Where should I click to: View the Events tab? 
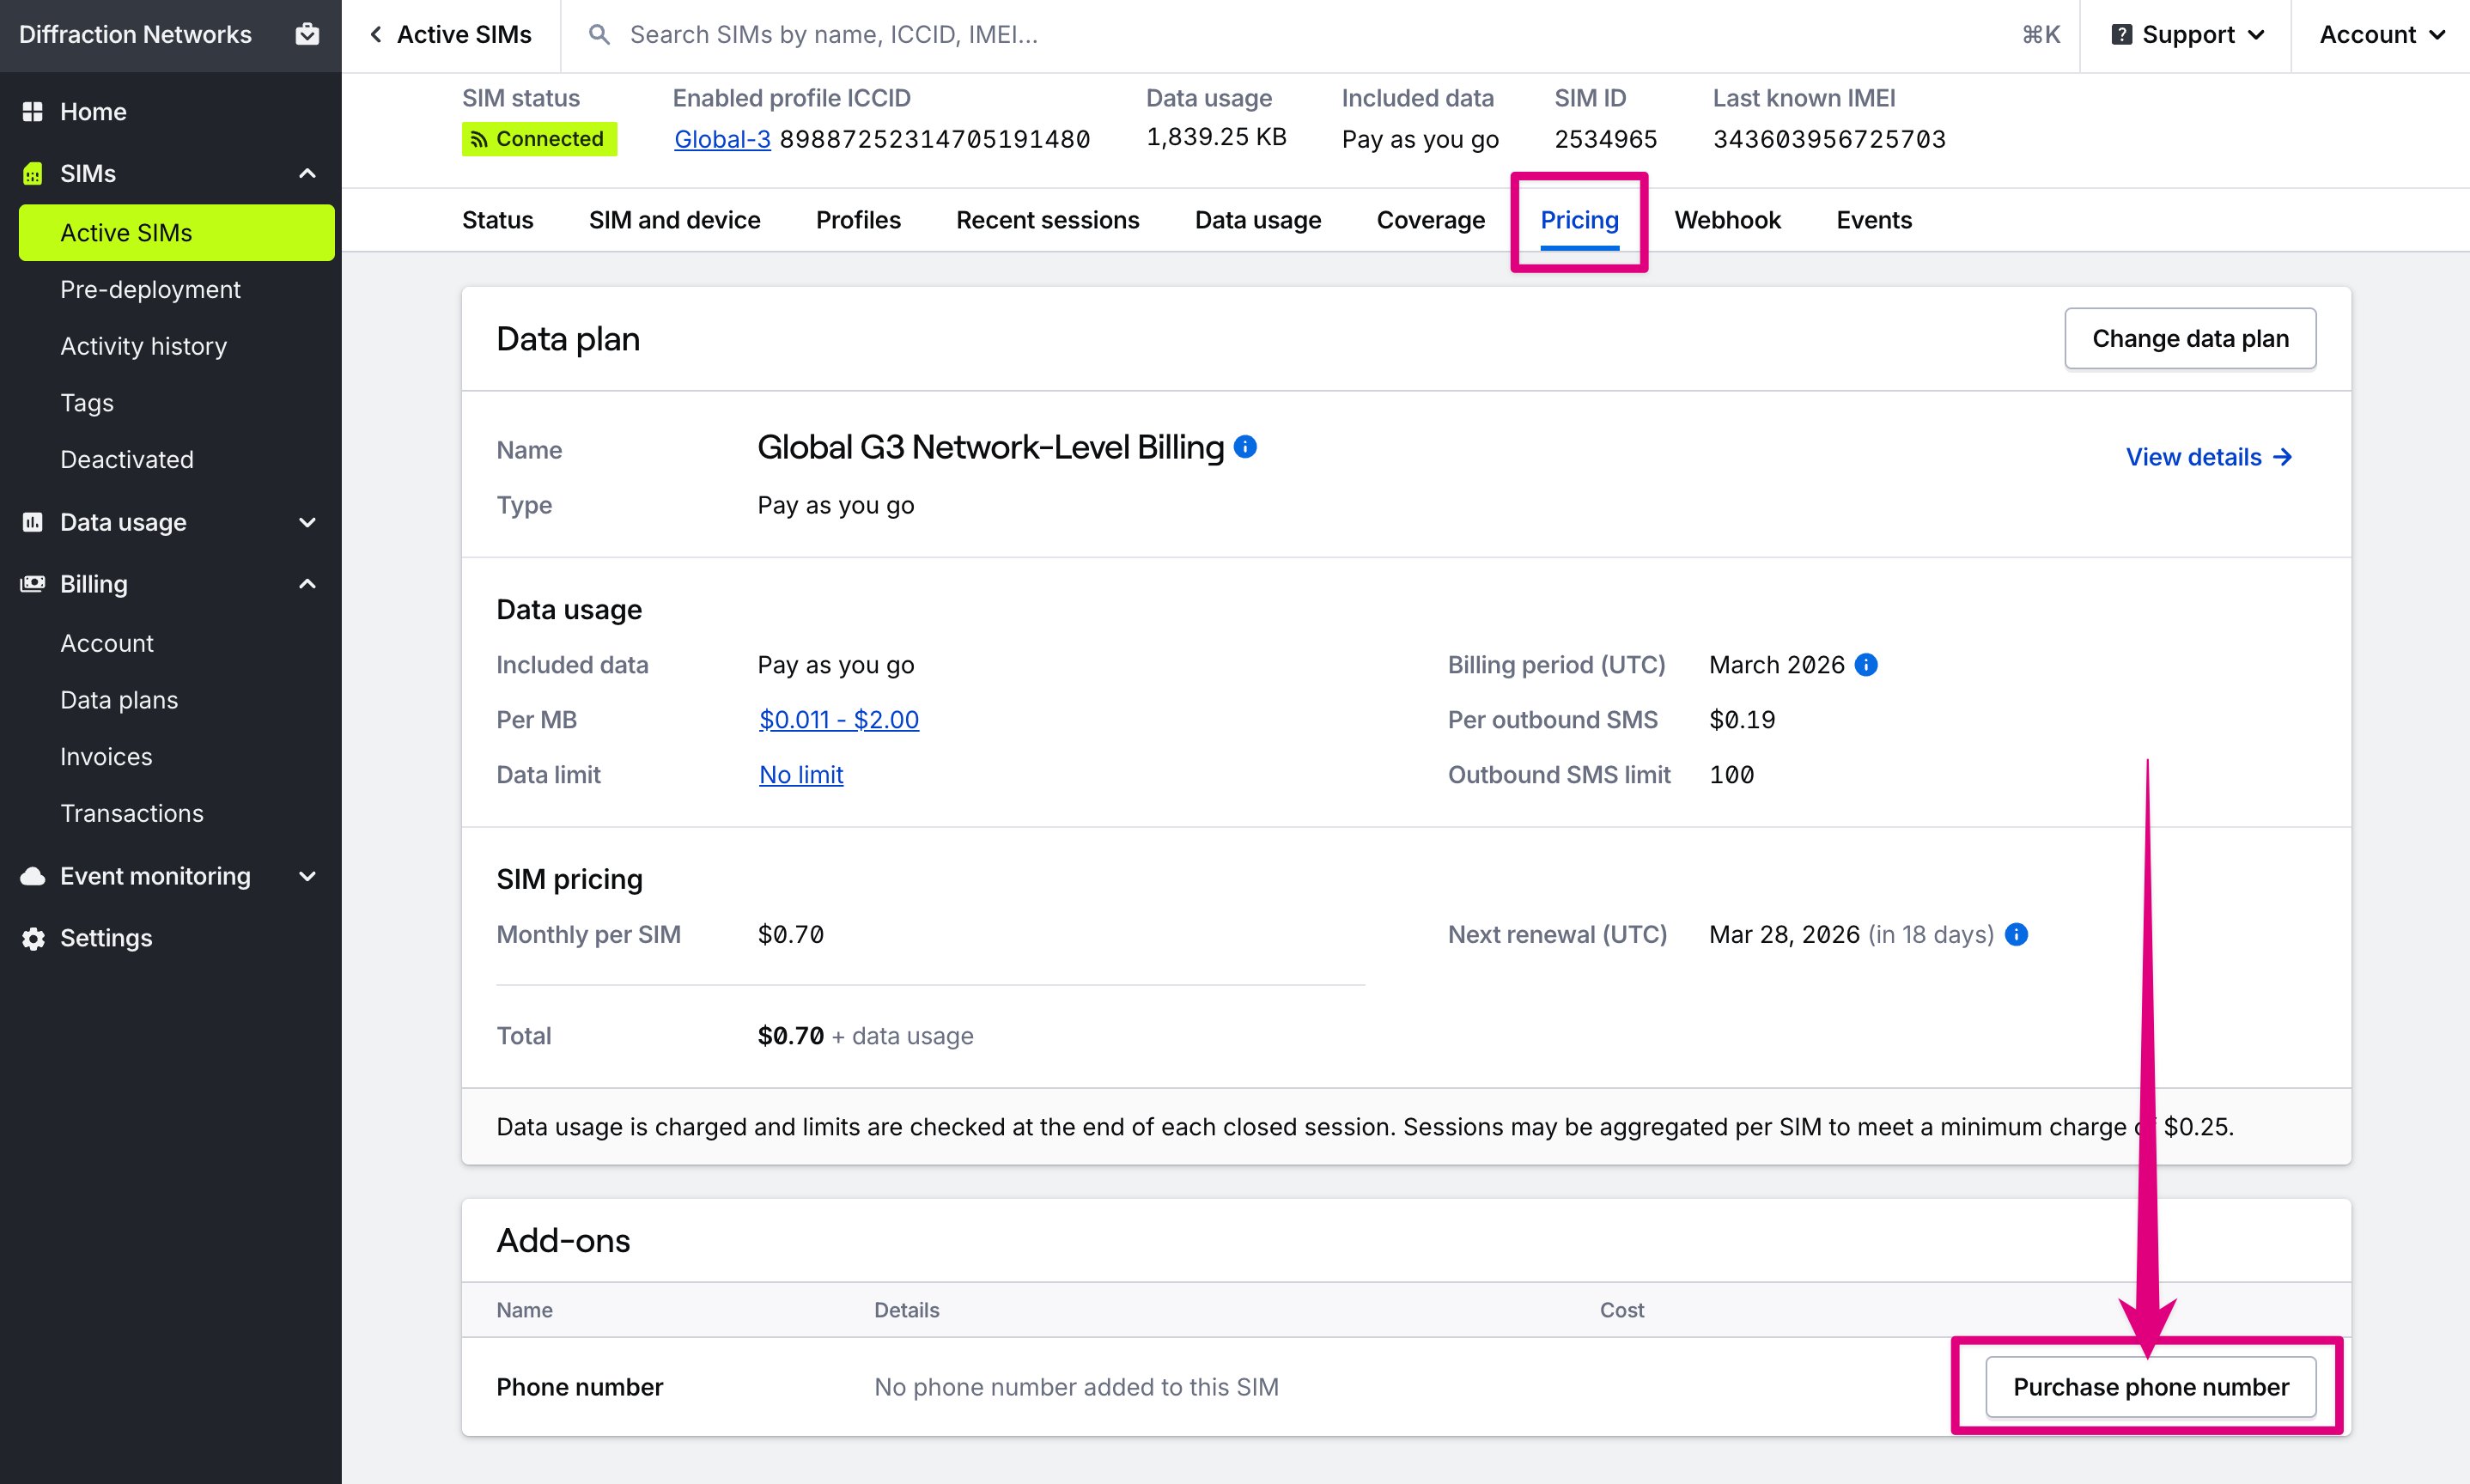[1873, 220]
